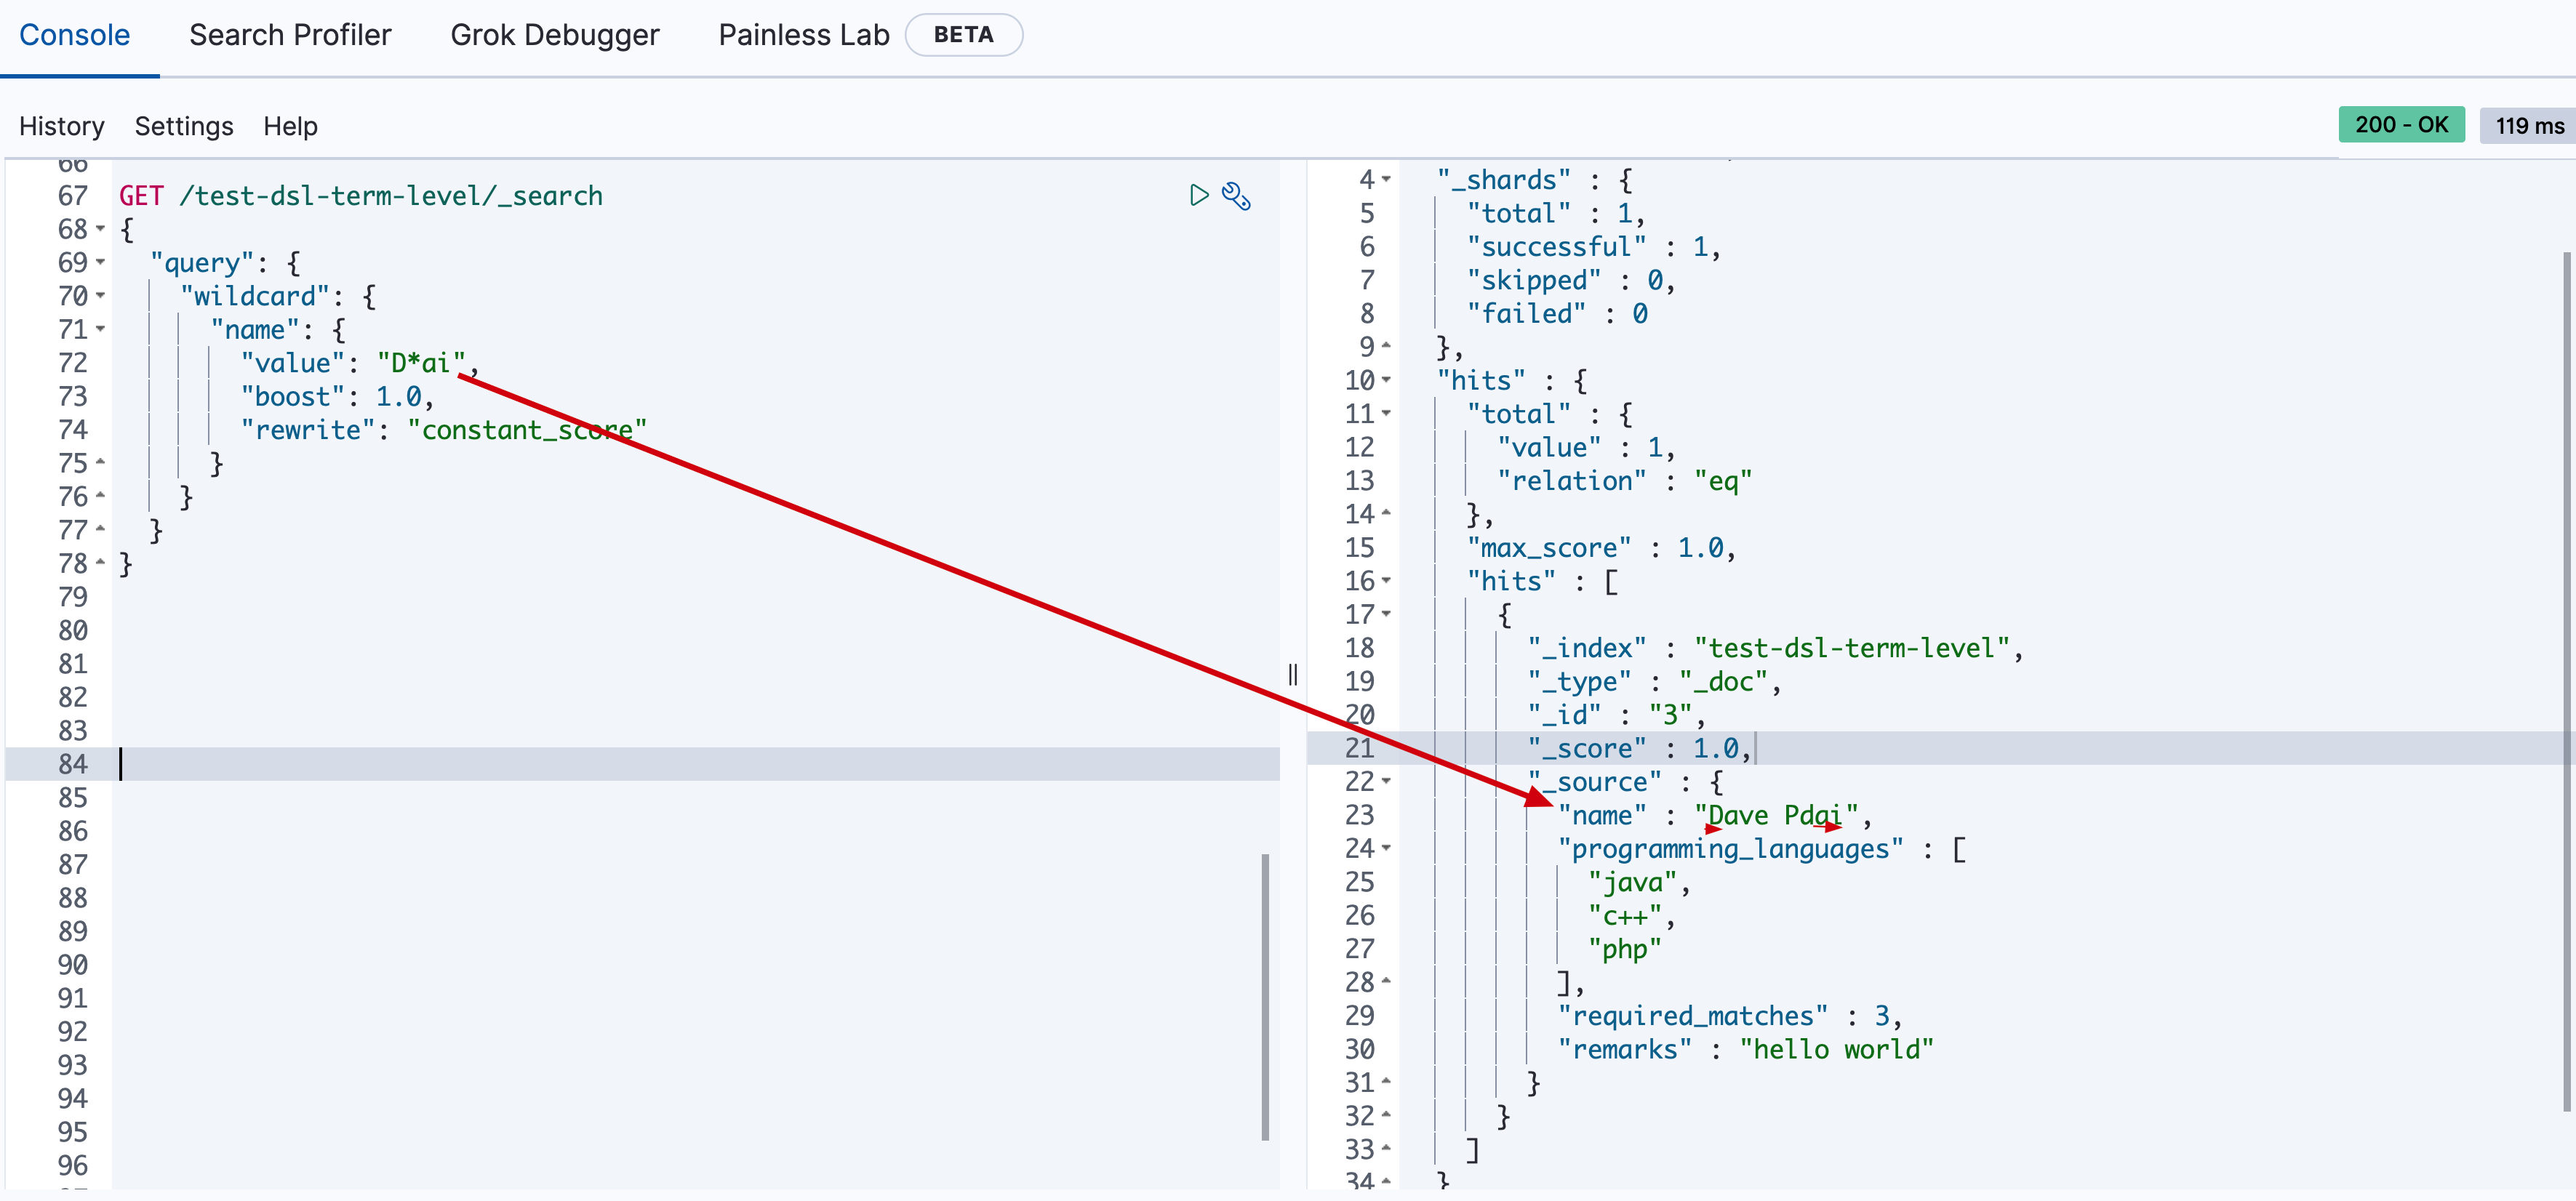Image resolution: width=2576 pixels, height=1201 pixels.
Task: Open the wrench request options icon
Action: point(1237,196)
